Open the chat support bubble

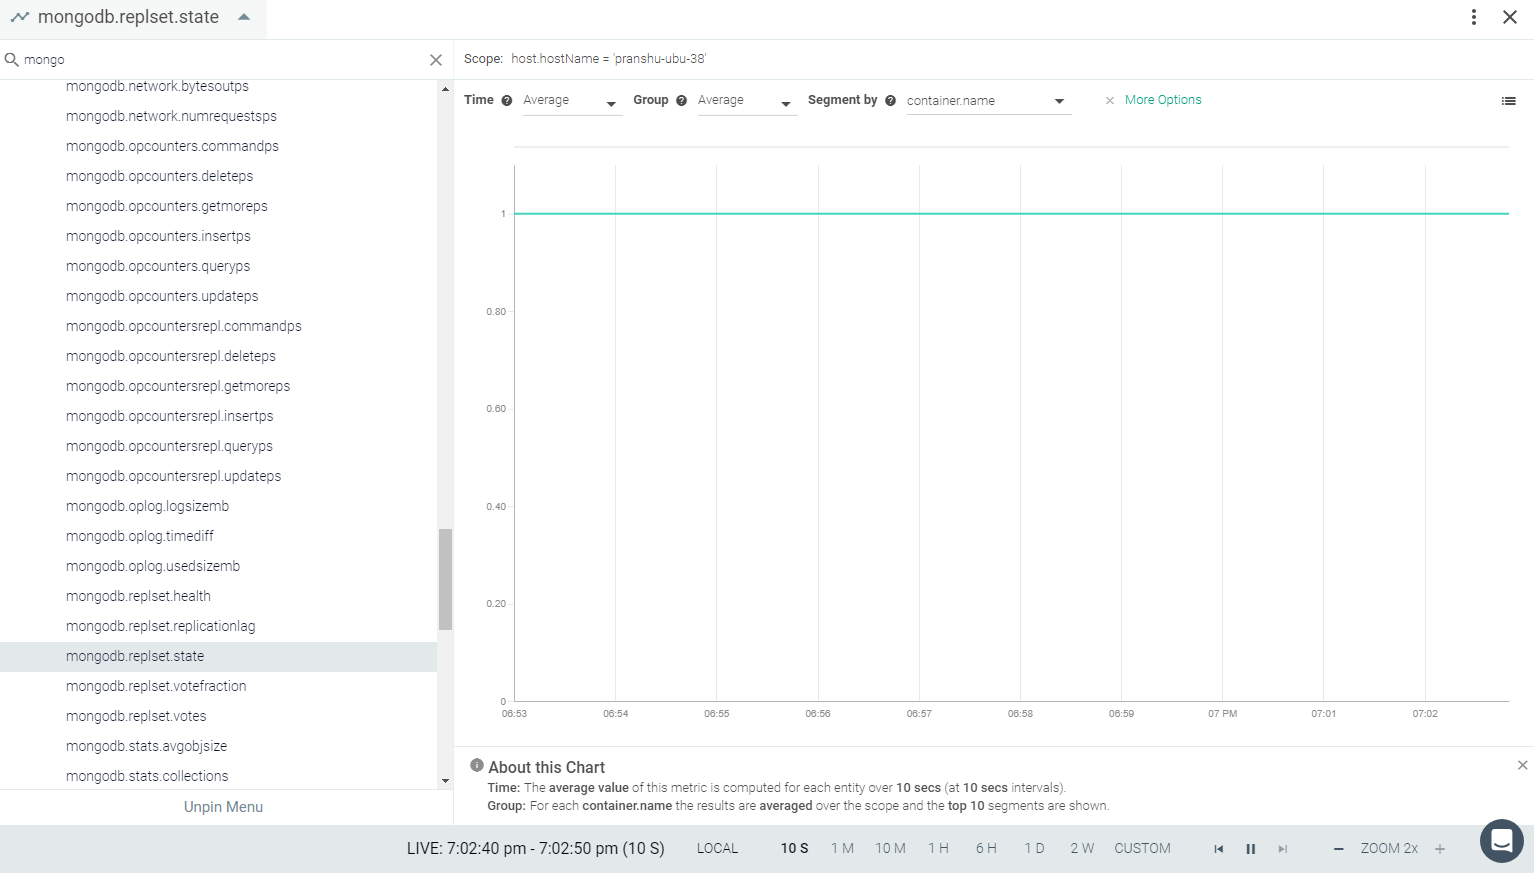pyautogui.click(x=1501, y=841)
